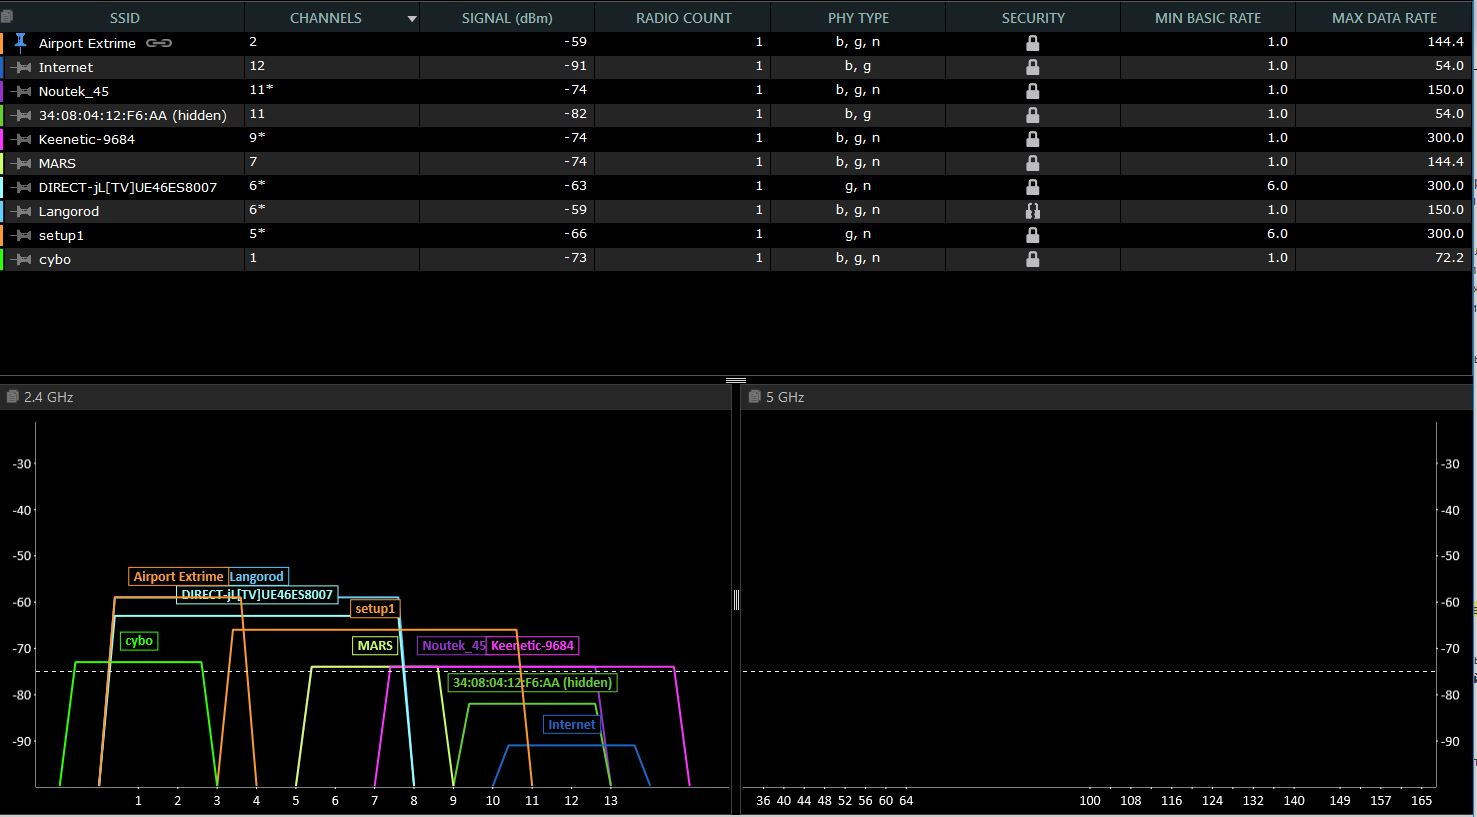Pin the Keenetic-9684 network

coord(21,139)
